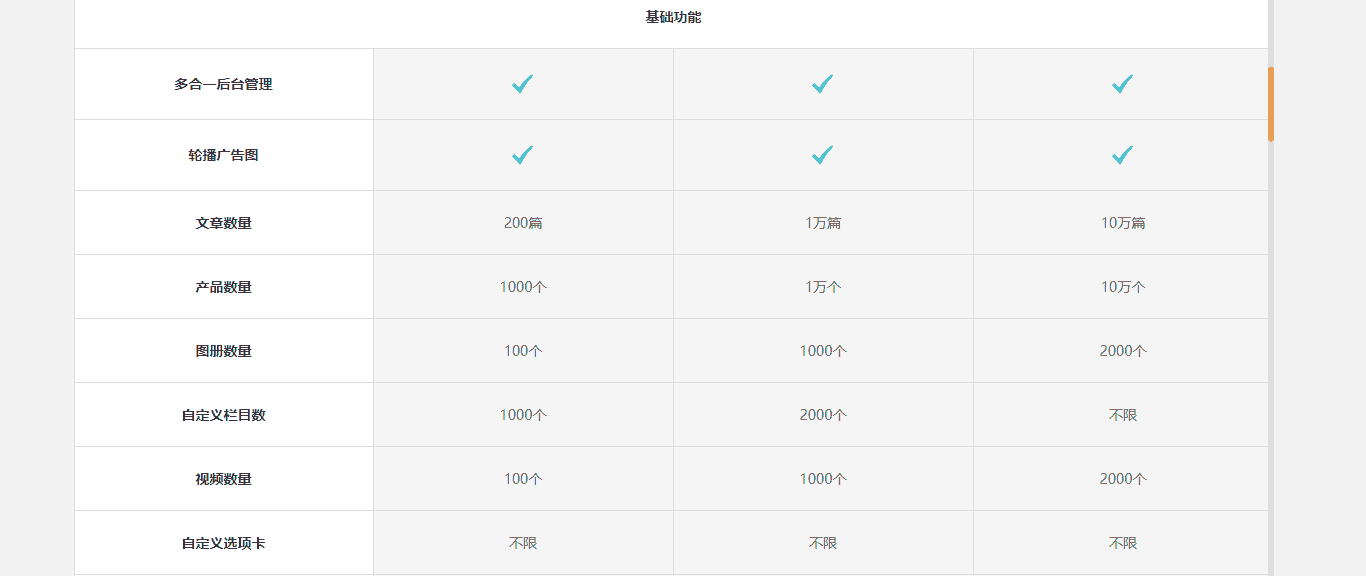Select the 10万篇 article limit cell

click(1123, 223)
